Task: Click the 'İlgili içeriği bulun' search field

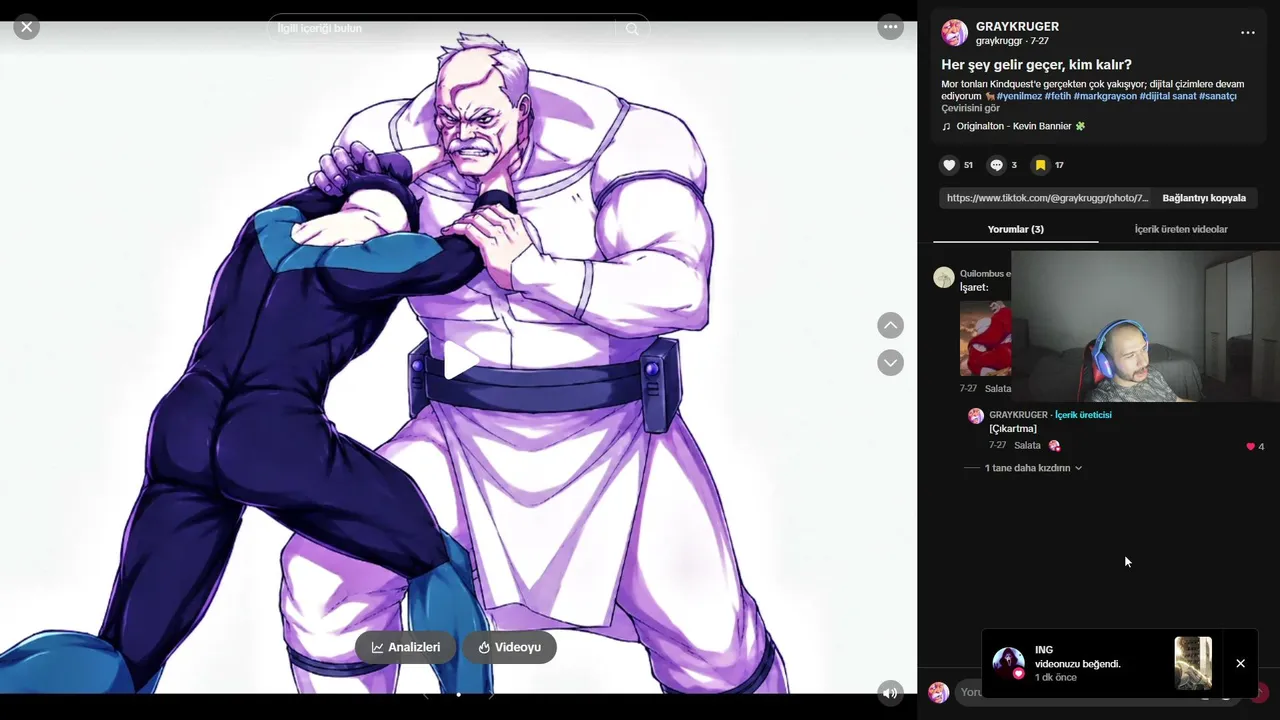Action: tap(440, 29)
